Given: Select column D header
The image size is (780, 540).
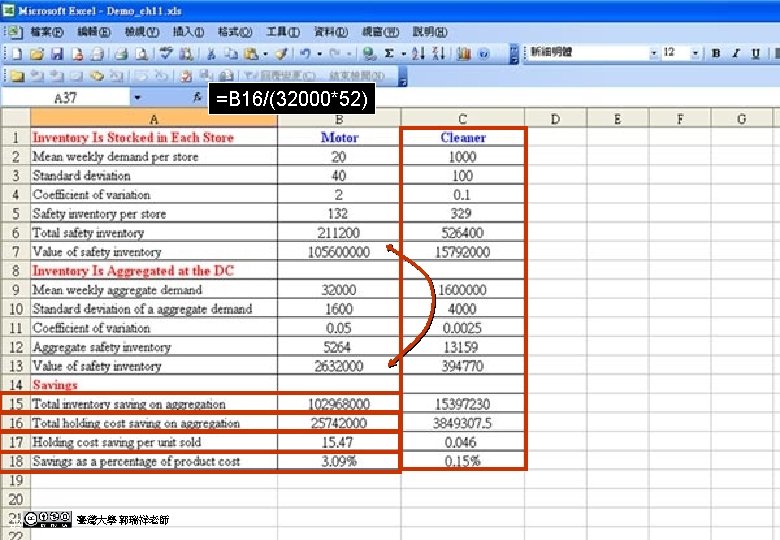Looking at the screenshot, I should coord(556,119).
